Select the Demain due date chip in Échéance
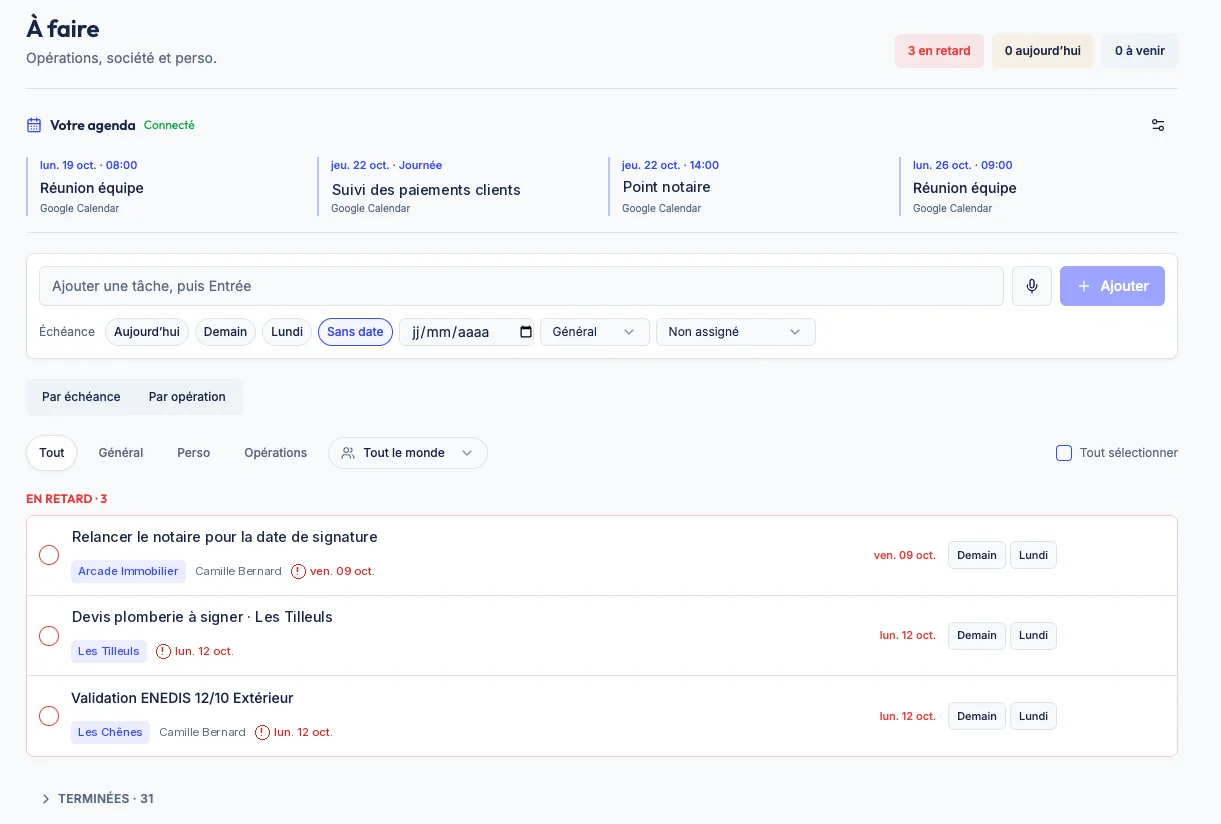The height and width of the screenshot is (824, 1221). [x=225, y=332]
